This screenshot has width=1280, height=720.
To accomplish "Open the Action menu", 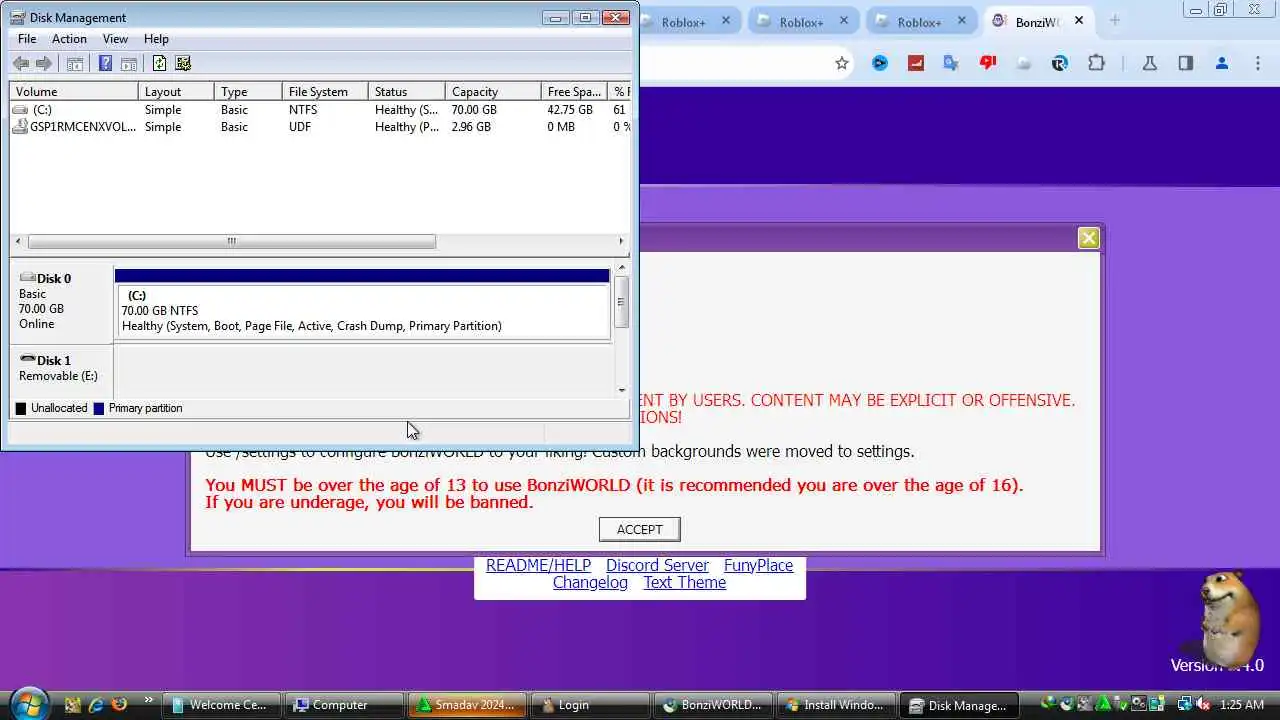I will [69, 39].
